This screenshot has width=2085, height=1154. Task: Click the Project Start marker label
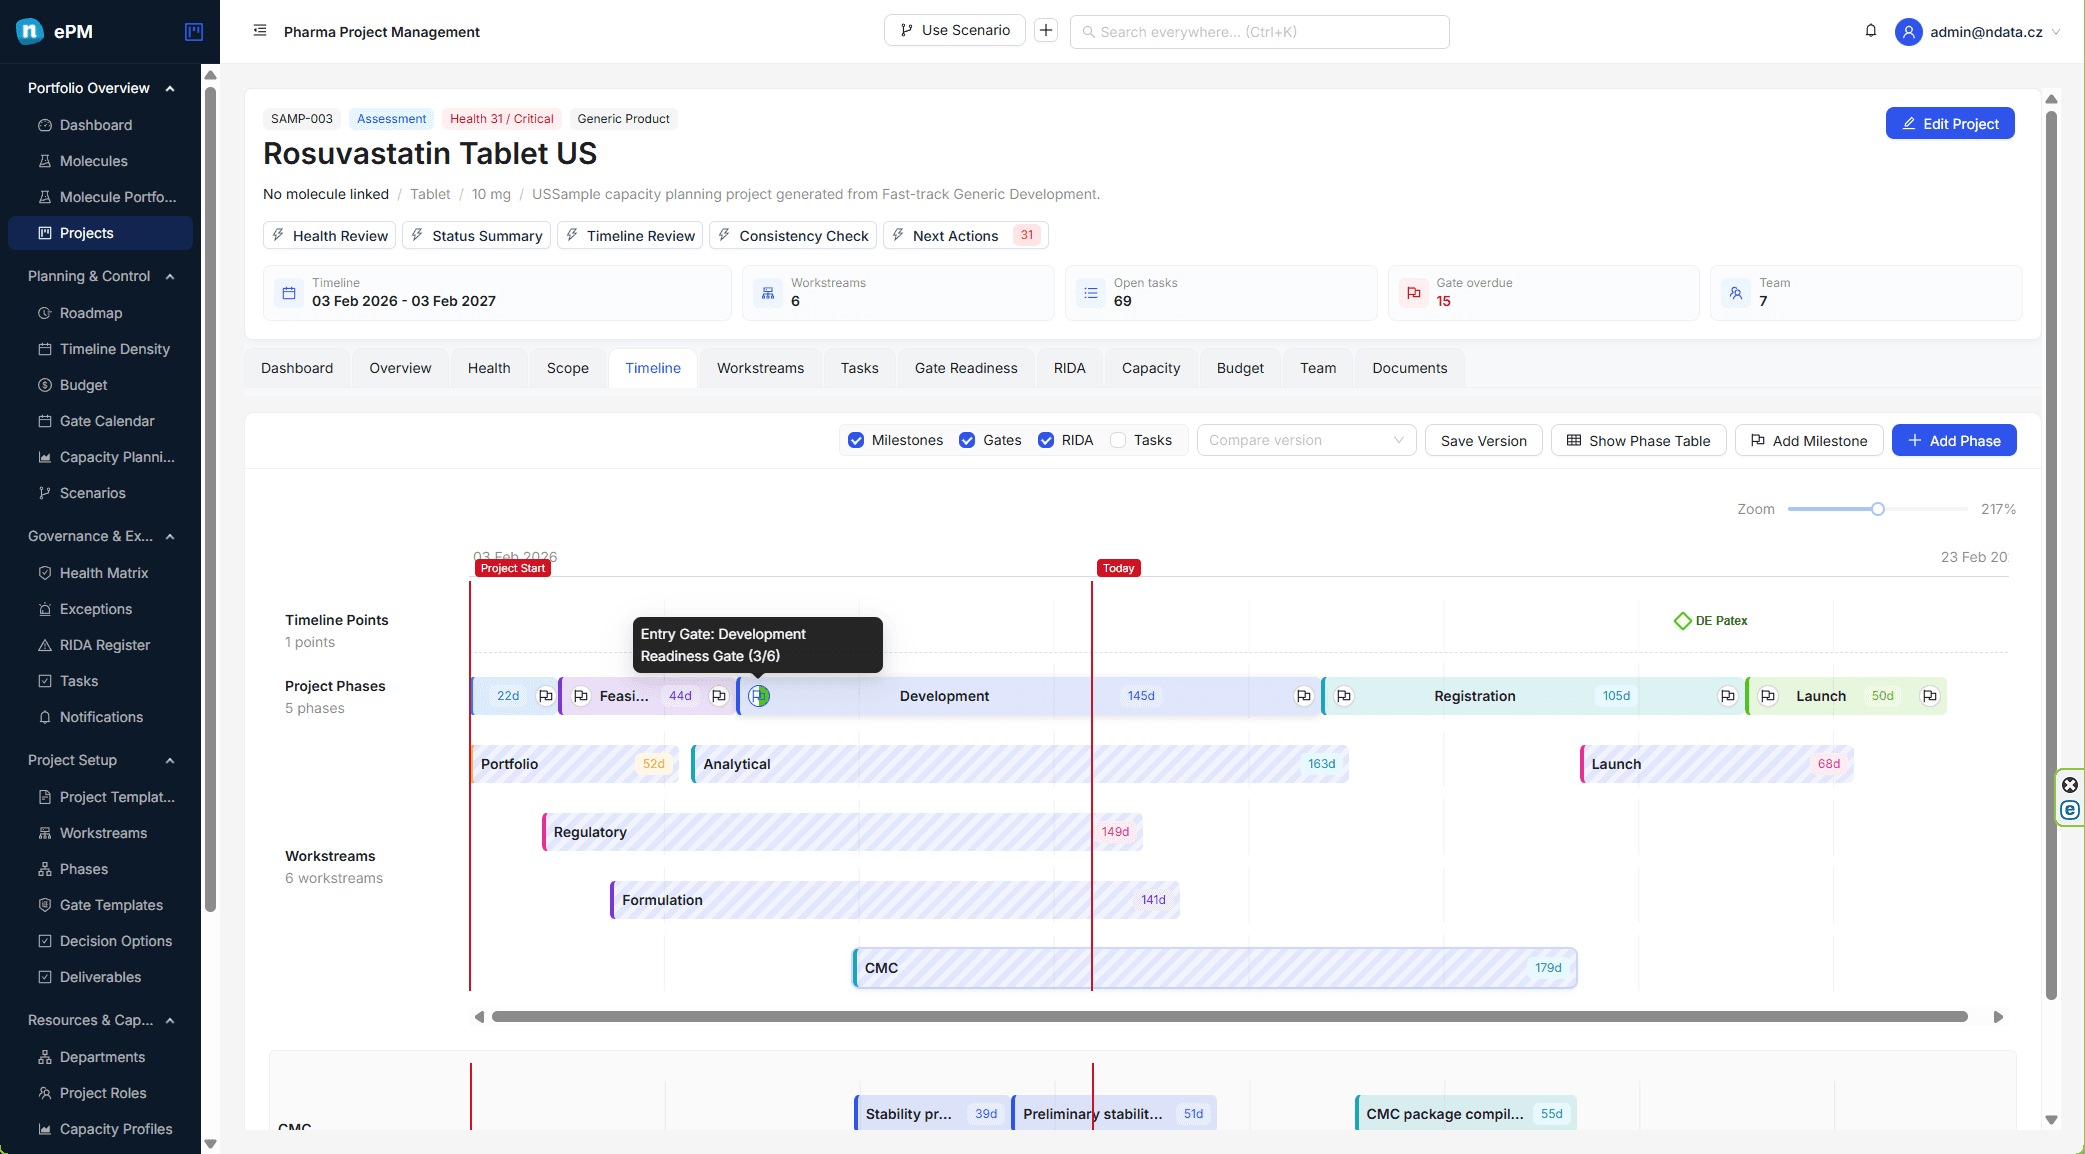click(513, 568)
